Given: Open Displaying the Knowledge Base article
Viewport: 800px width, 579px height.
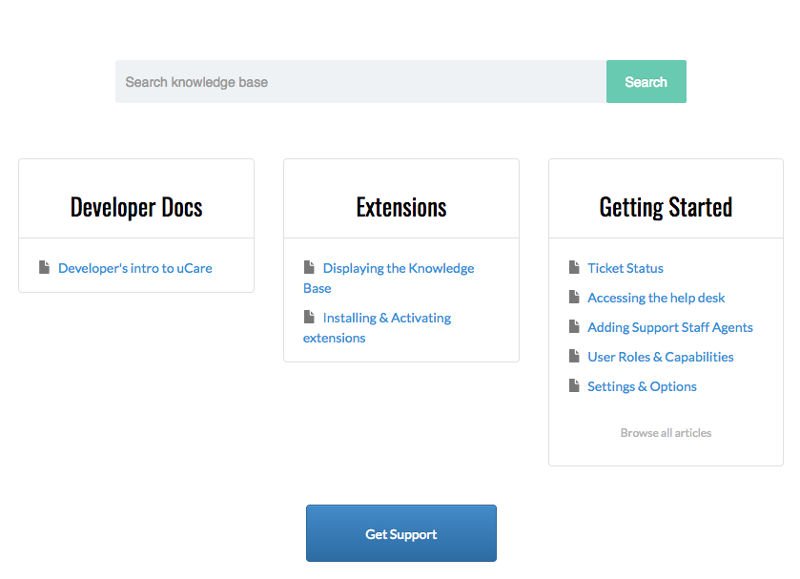Looking at the screenshot, I should [397, 268].
